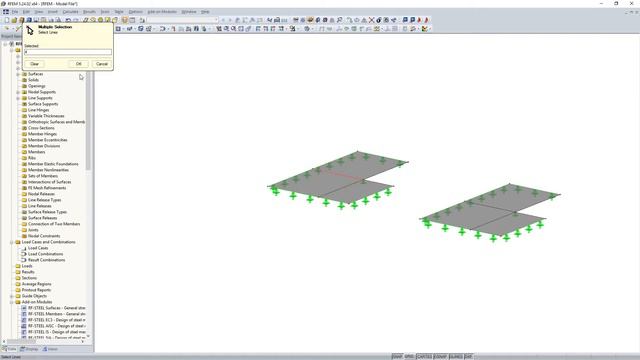Select Solids in the navigator tree

click(33, 80)
